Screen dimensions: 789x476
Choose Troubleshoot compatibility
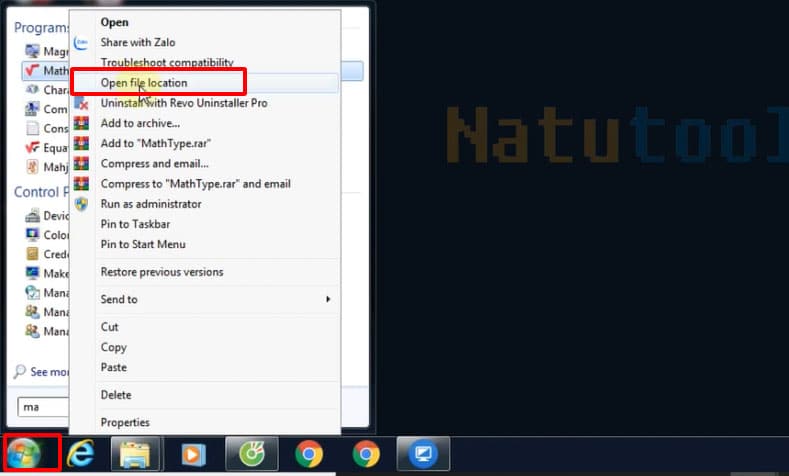[x=167, y=62]
